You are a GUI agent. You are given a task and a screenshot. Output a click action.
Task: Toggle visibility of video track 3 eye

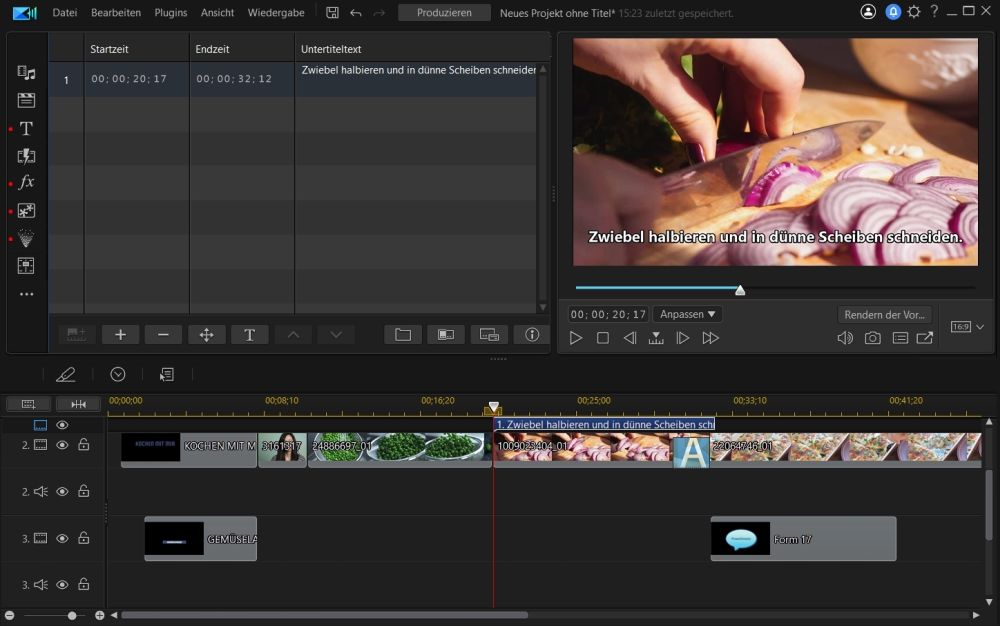pyautogui.click(x=62, y=539)
